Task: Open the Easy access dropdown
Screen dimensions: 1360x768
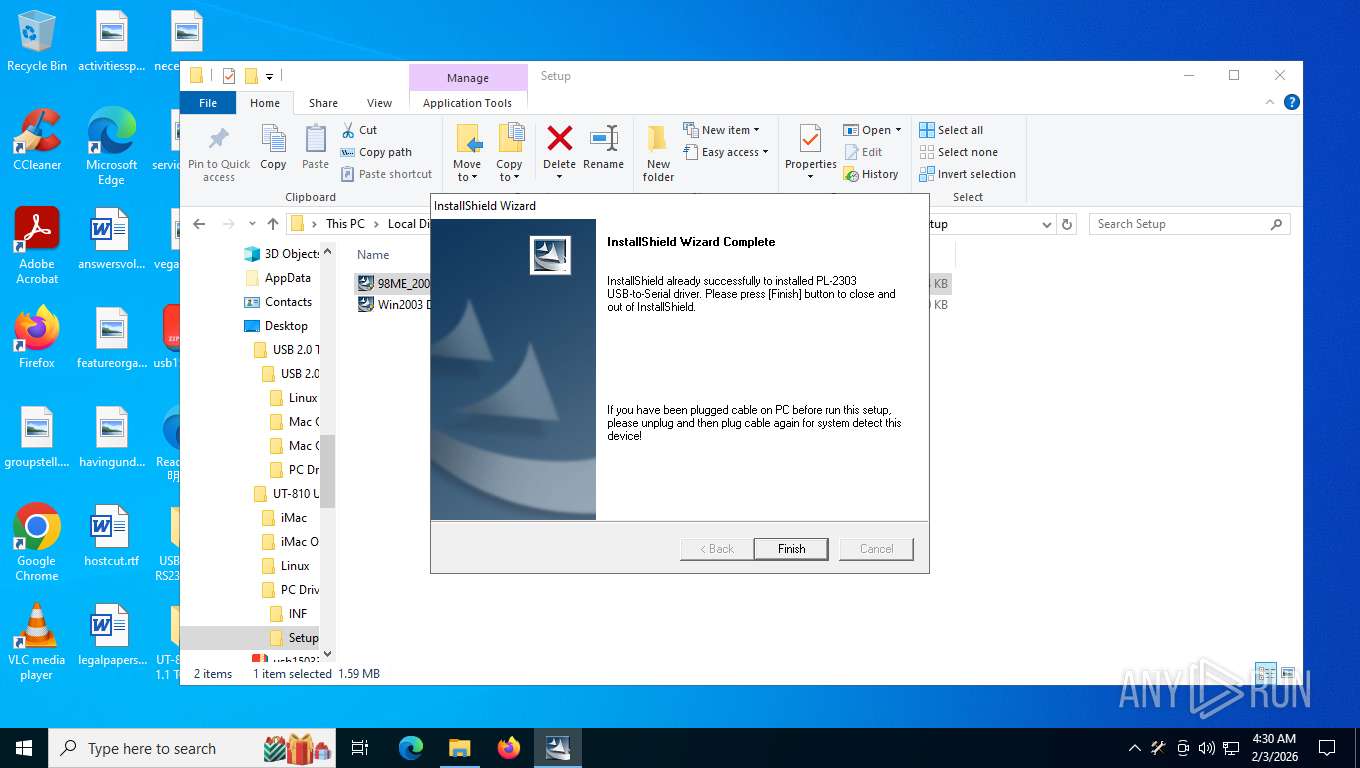Action: 726,152
